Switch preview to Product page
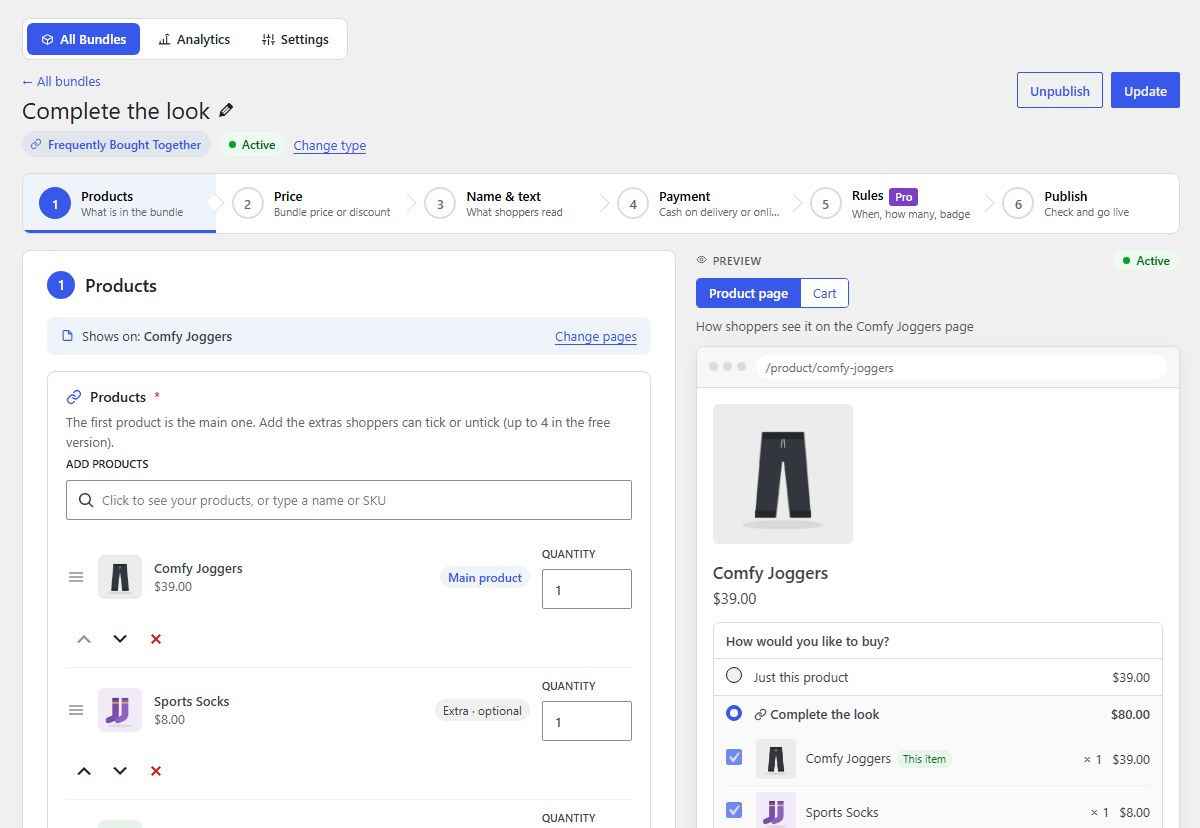 click(x=748, y=293)
